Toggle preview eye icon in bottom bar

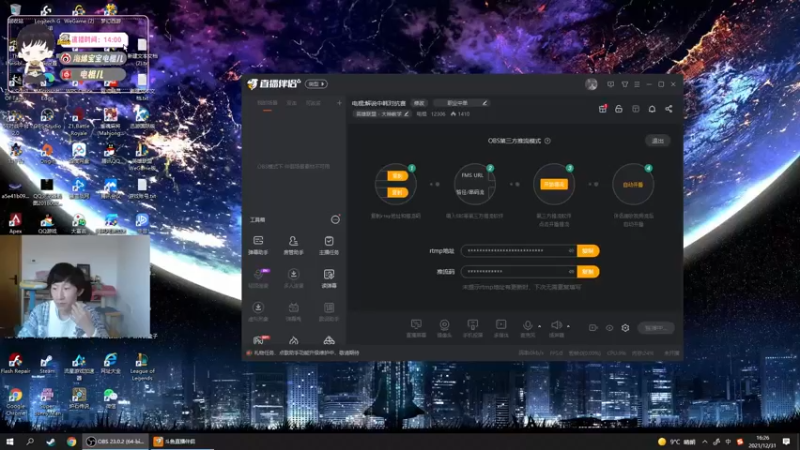609,328
